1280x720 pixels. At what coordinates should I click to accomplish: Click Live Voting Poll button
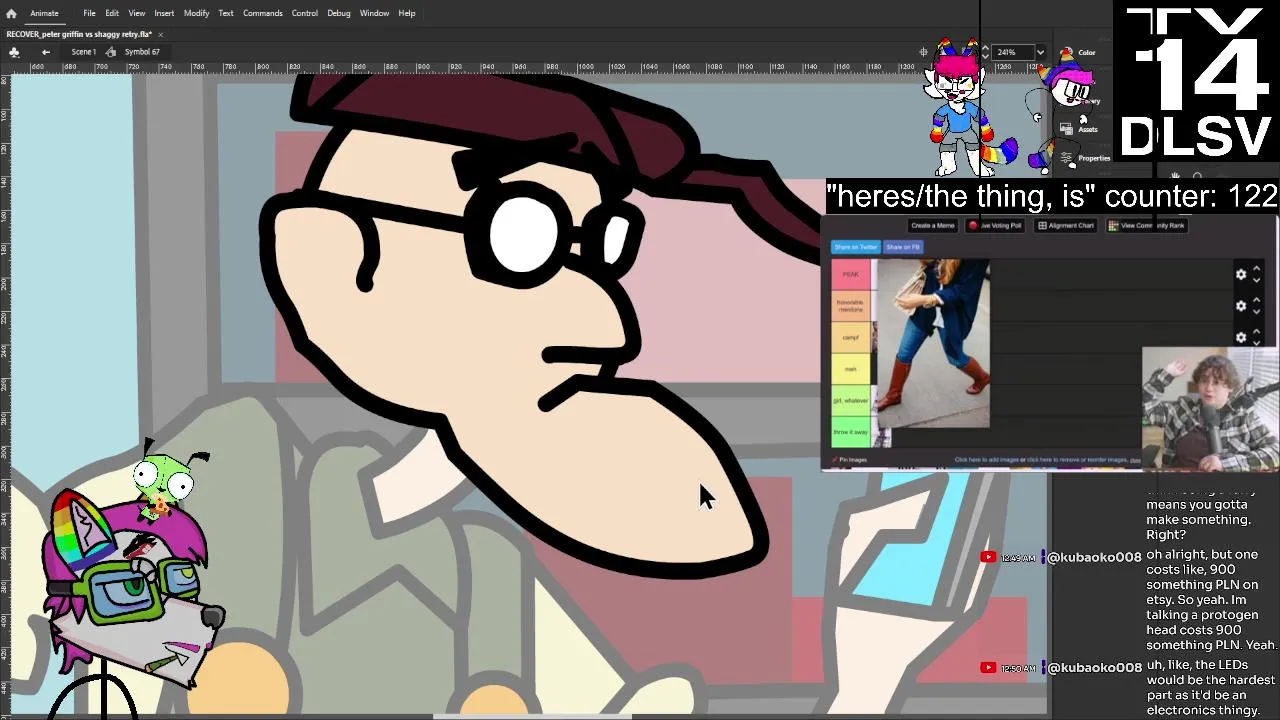[x=996, y=226]
